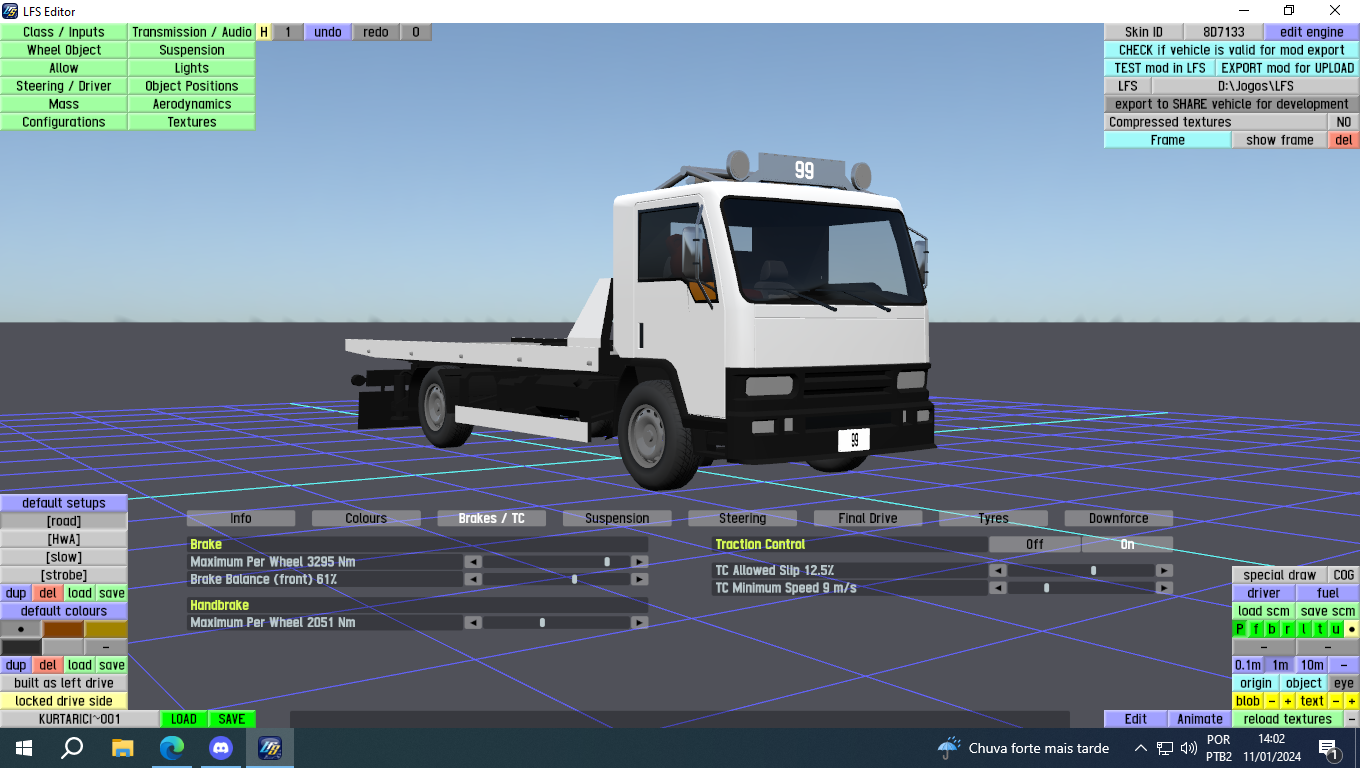Click the LFS Editor taskbar icon
The height and width of the screenshot is (768, 1360).
click(270, 748)
